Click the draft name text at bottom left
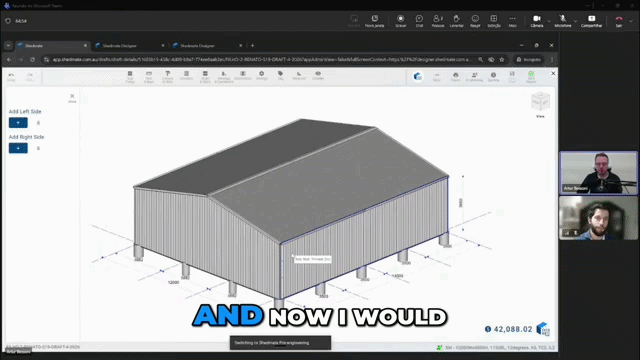 coord(43,347)
